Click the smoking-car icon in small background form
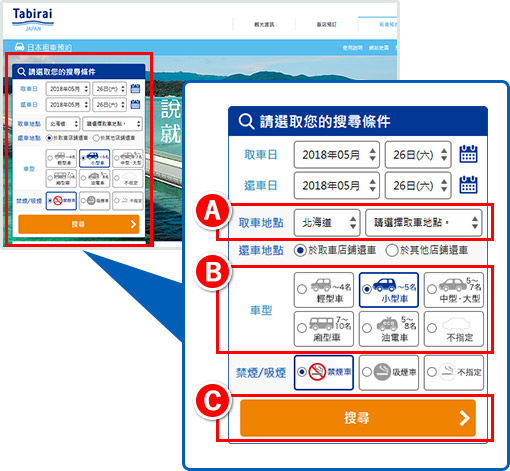This screenshot has height=471, width=510. point(91,201)
